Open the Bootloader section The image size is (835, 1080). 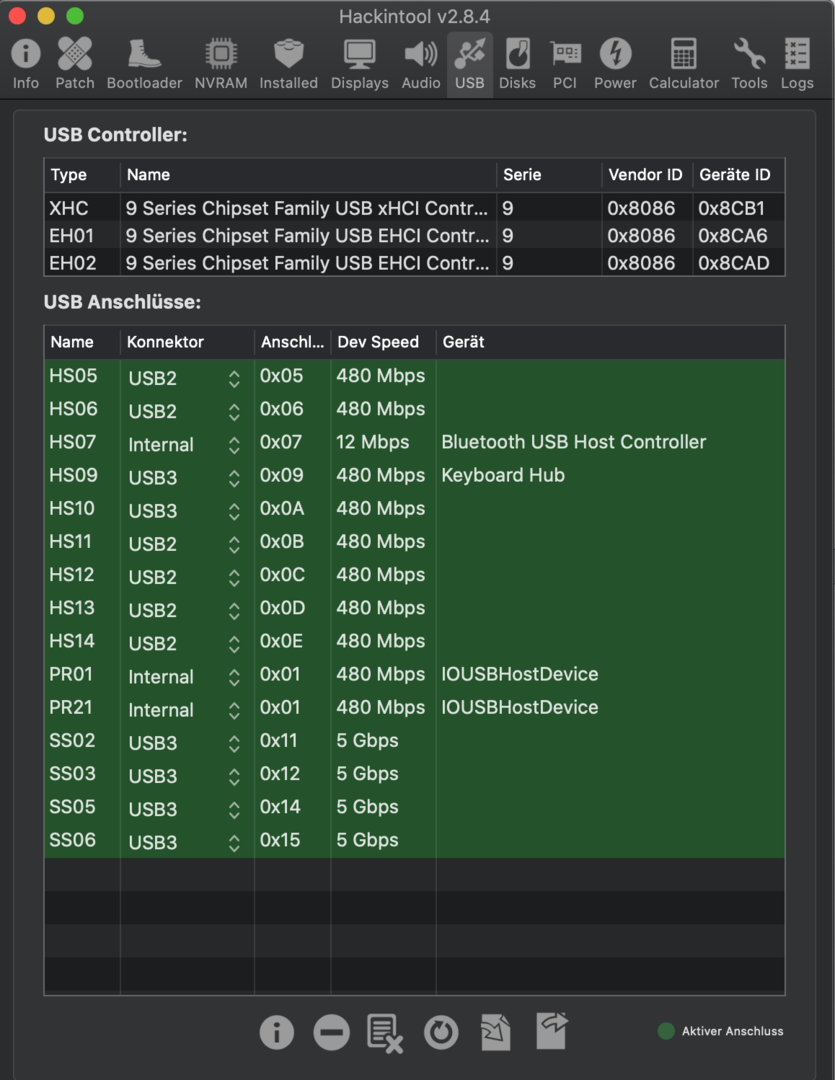(144, 63)
